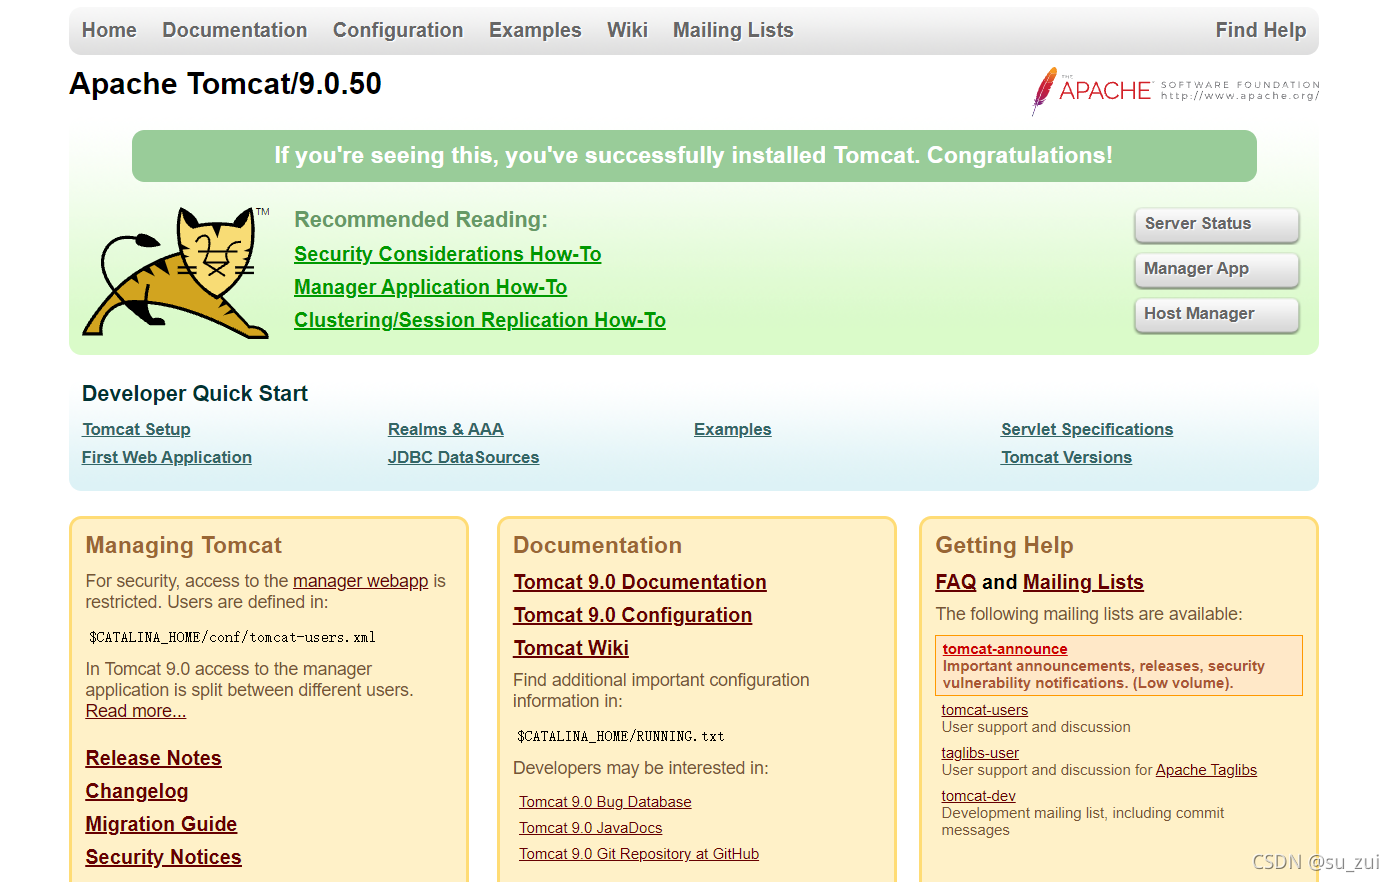Image resolution: width=1394 pixels, height=882 pixels.
Task: Go to Configuration in the top nav bar
Action: coord(398,30)
